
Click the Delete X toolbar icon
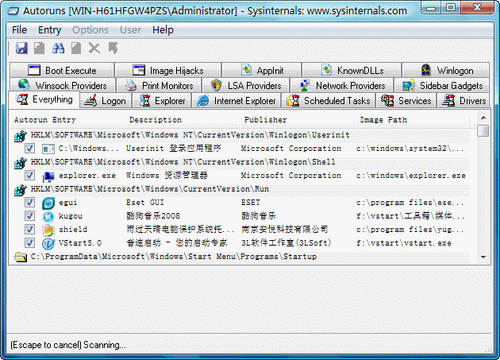(x=94, y=48)
